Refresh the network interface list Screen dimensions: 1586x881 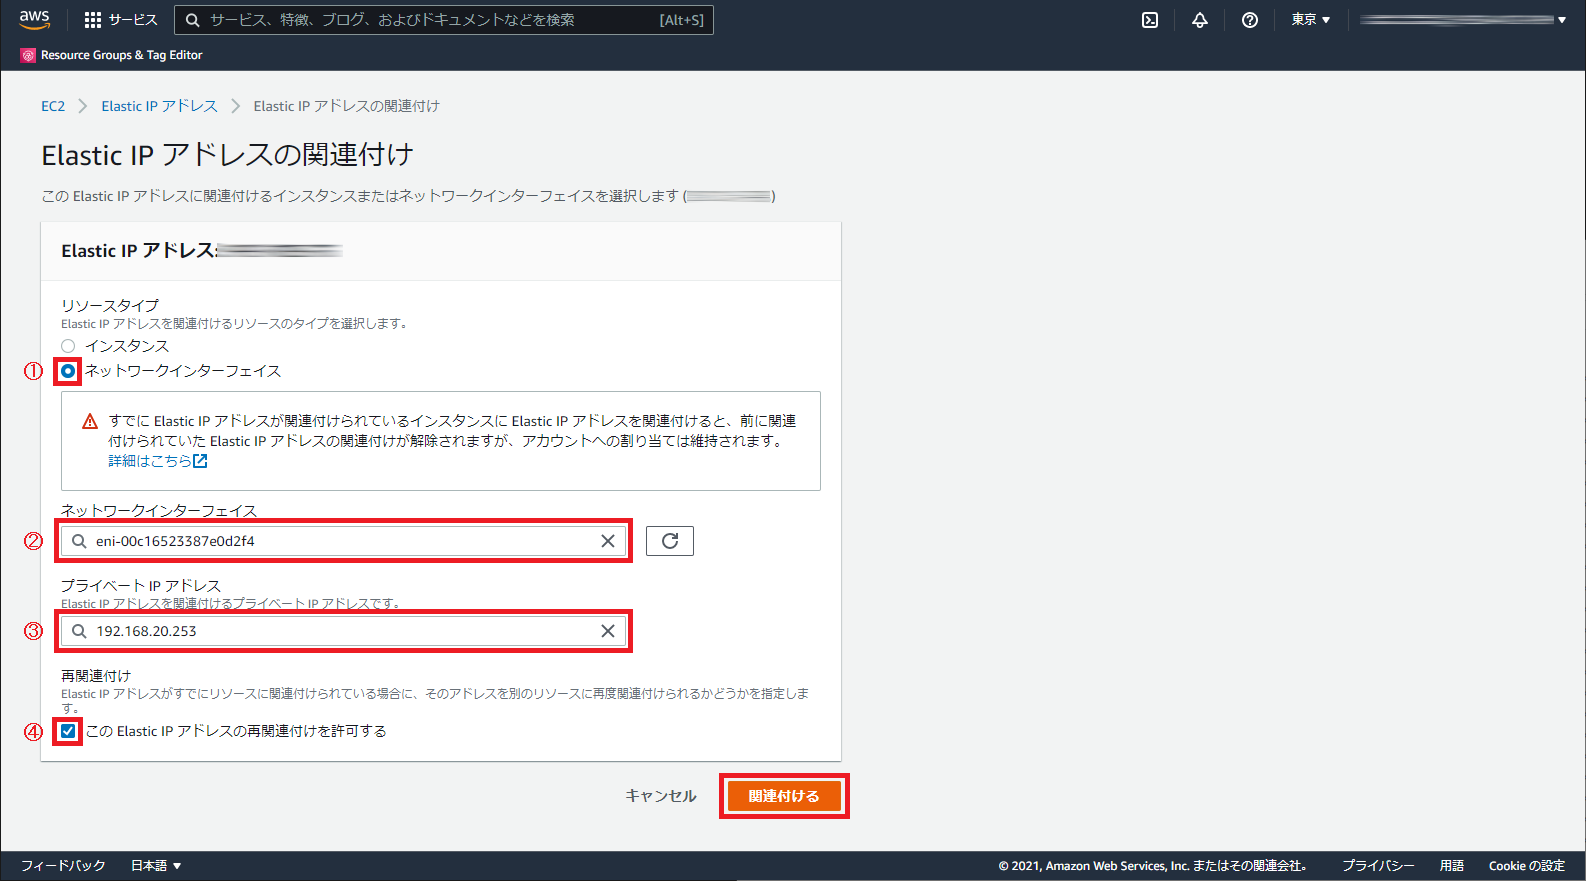pyautogui.click(x=670, y=541)
